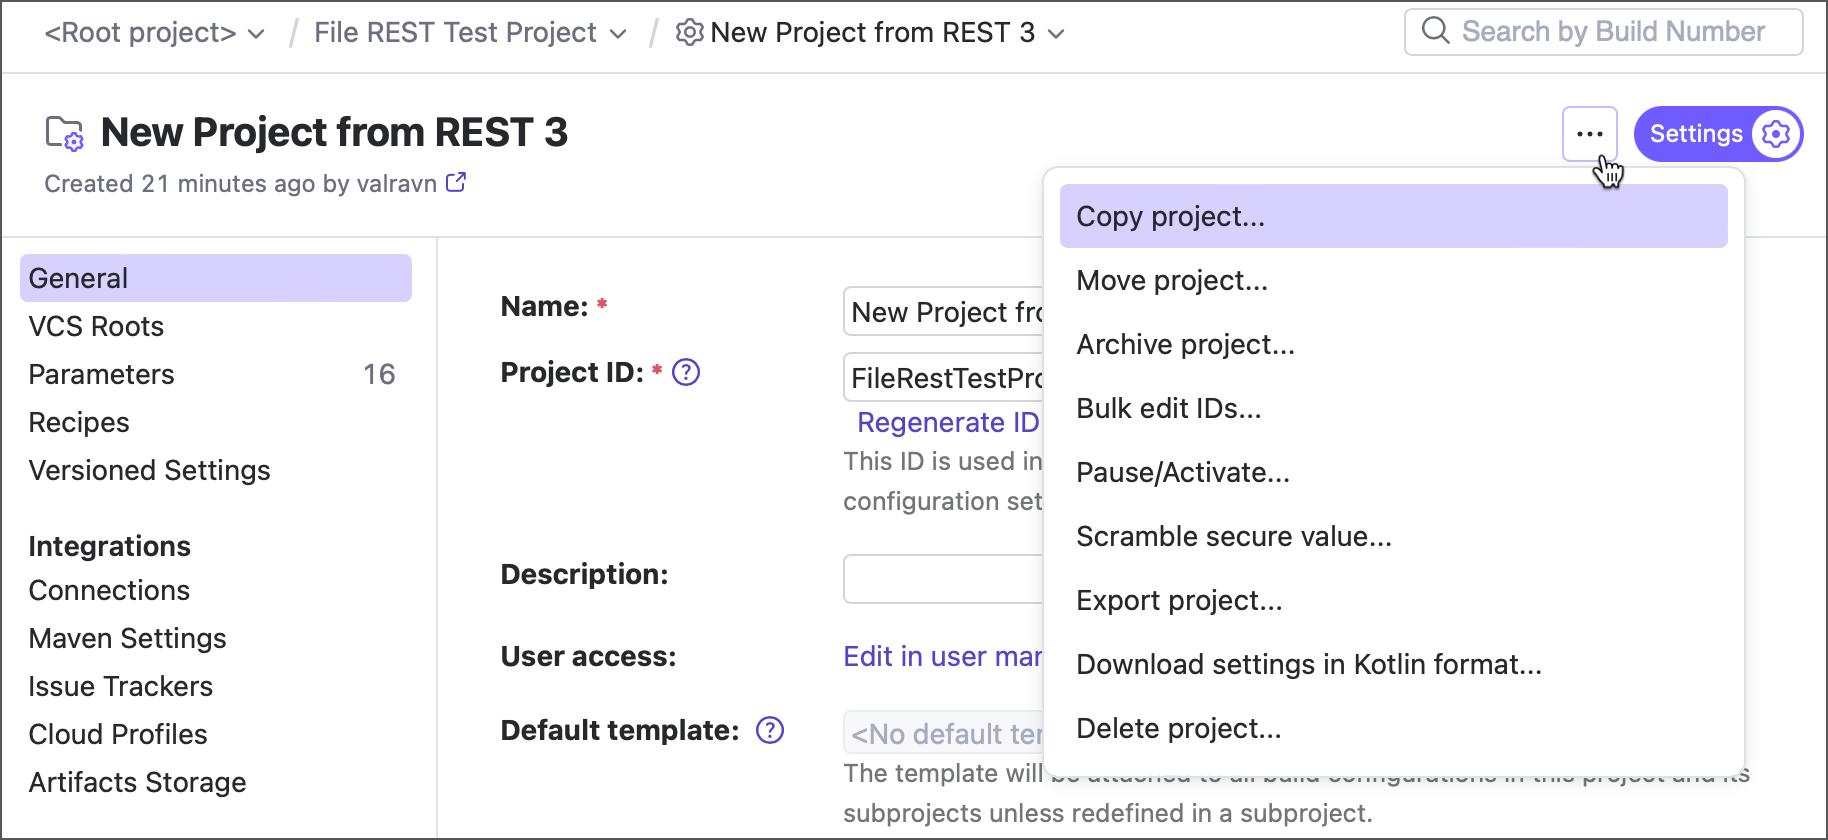Open the VCS Roots settings tab
1828x840 pixels.
[x=96, y=327]
